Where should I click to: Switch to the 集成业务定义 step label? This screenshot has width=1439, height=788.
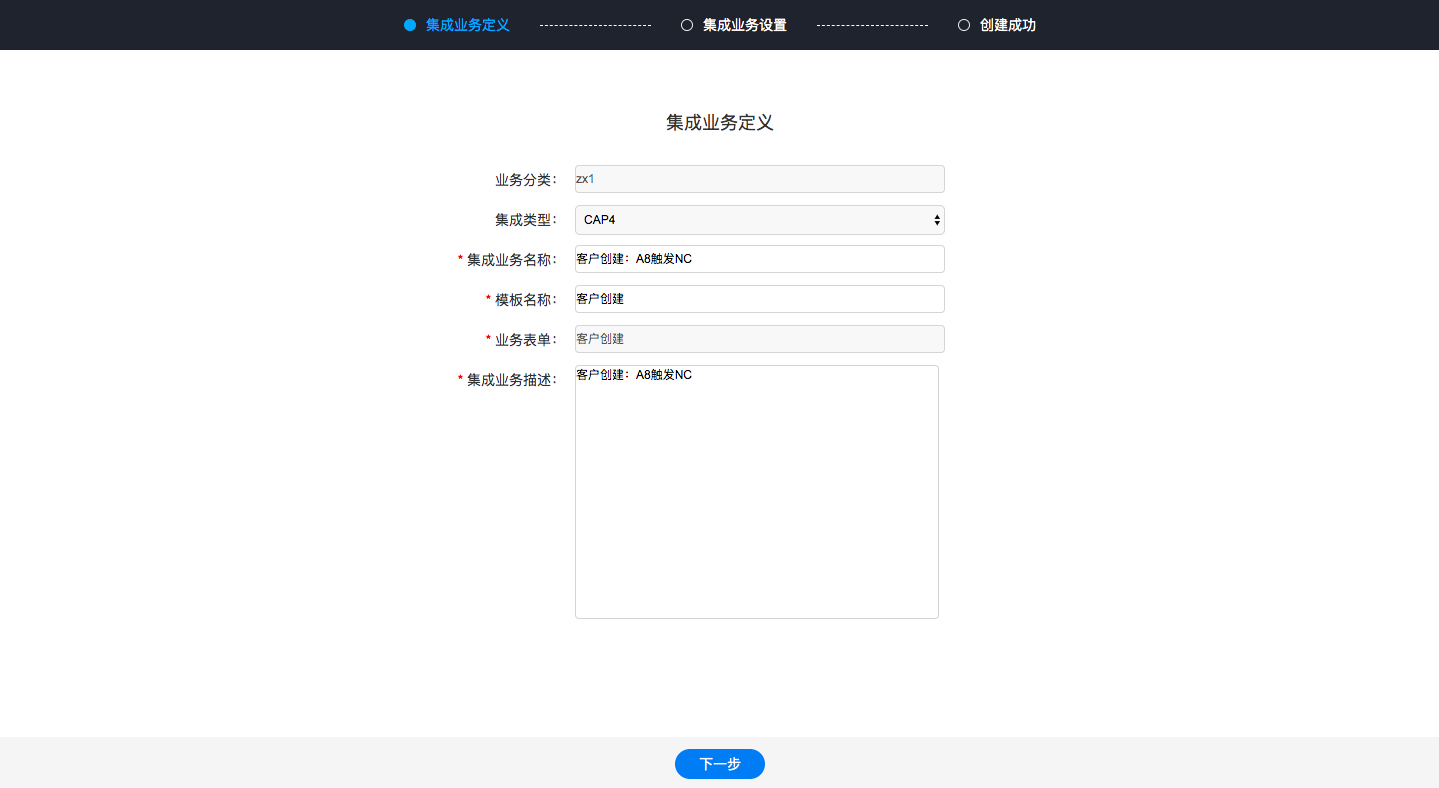[467, 25]
